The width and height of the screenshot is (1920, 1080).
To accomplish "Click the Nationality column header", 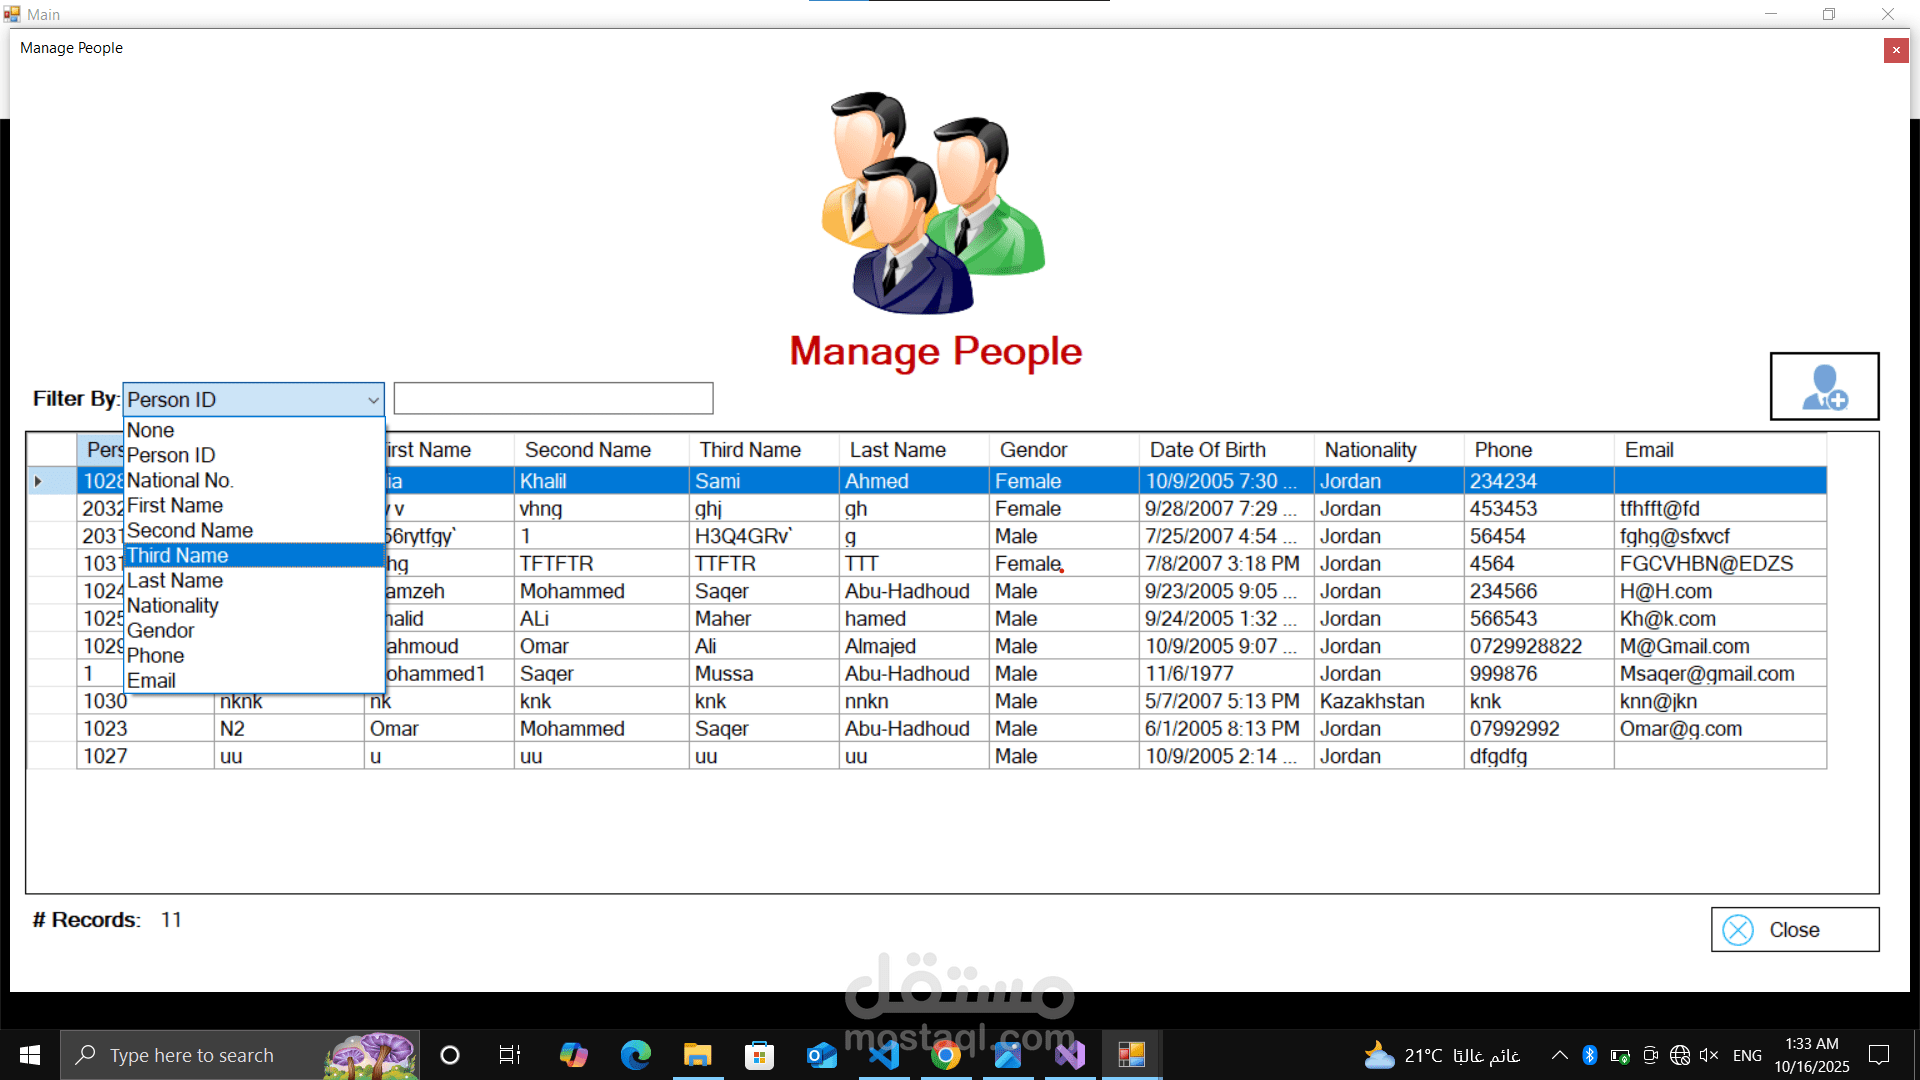I will click(1370, 450).
